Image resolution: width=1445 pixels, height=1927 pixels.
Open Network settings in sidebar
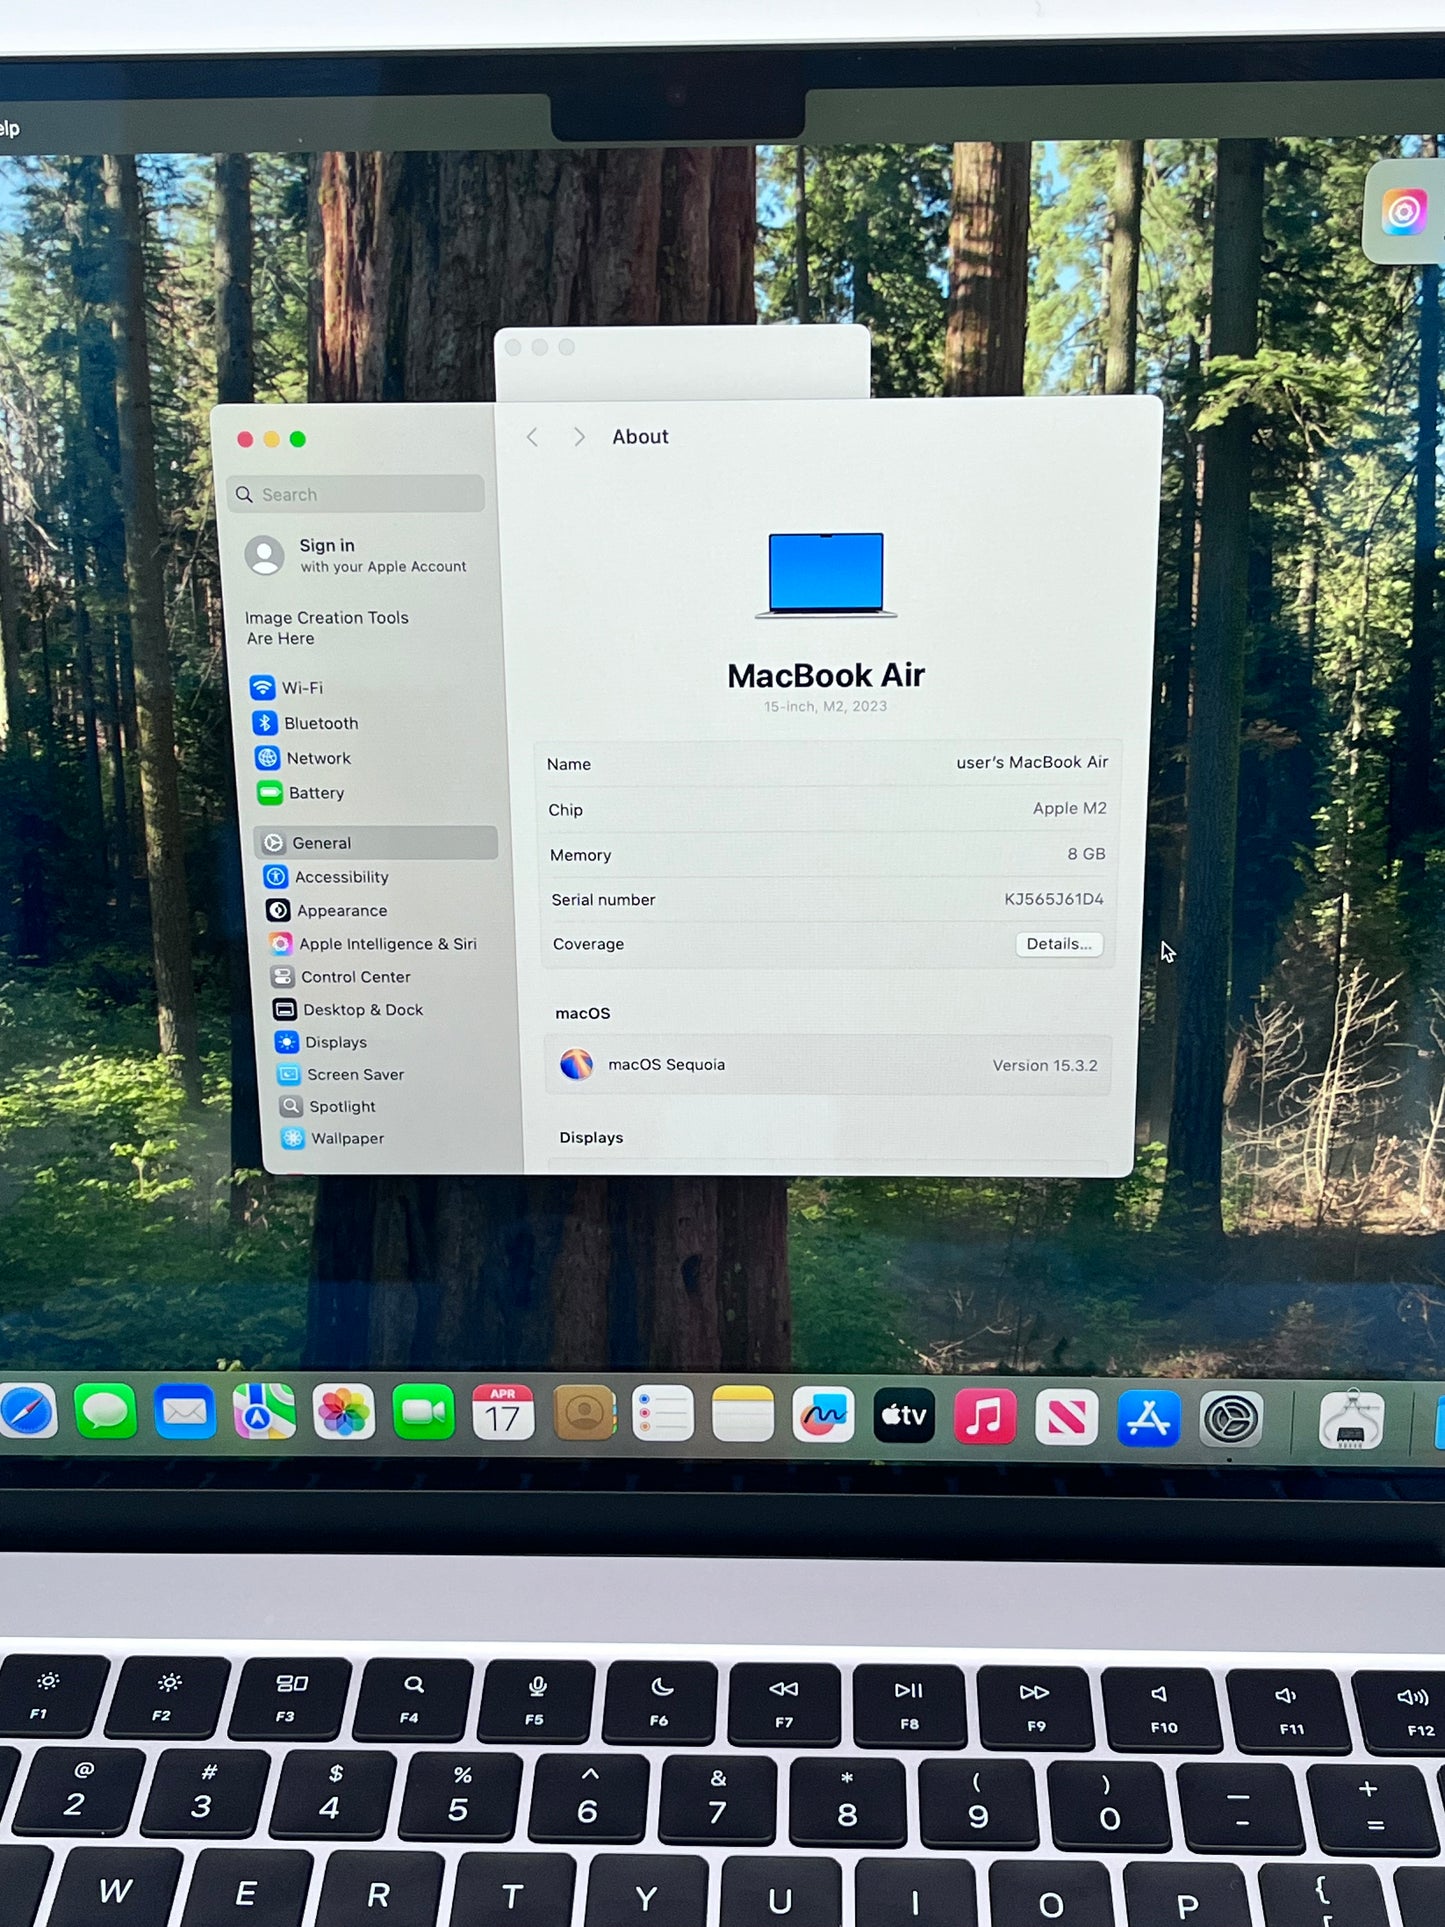pyautogui.click(x=303, y=758)
